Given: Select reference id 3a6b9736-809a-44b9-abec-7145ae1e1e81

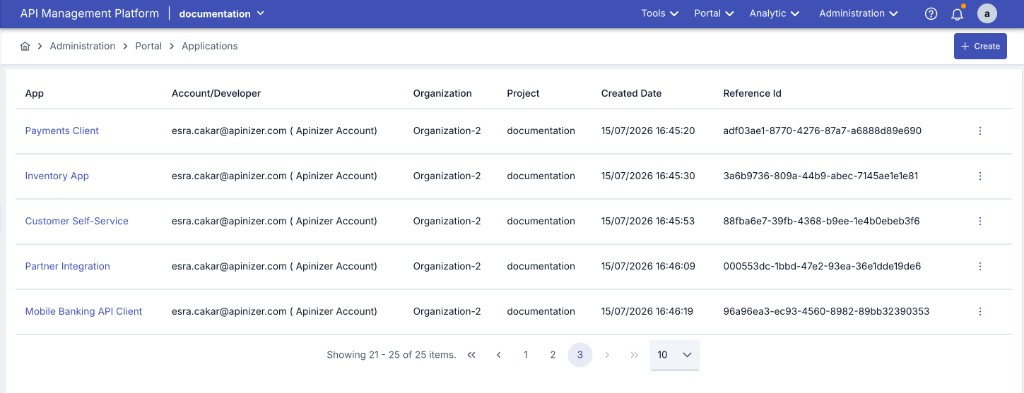Looking at the screenshot, I should coord(821,176).
